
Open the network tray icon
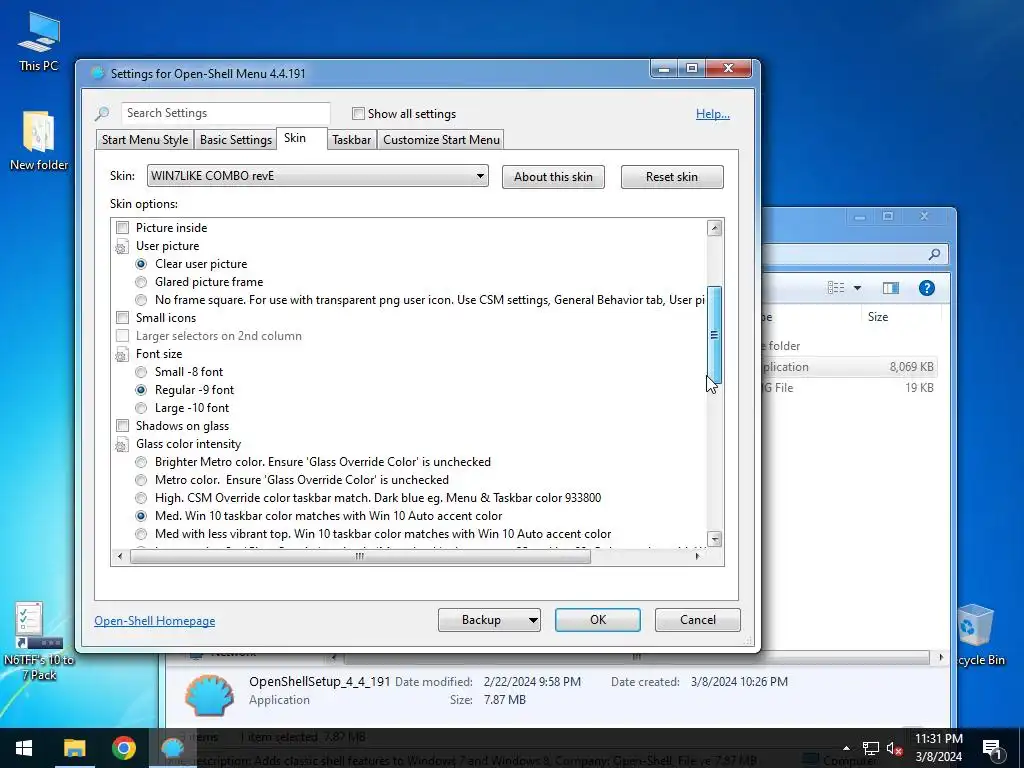click(x=871, y=748)
